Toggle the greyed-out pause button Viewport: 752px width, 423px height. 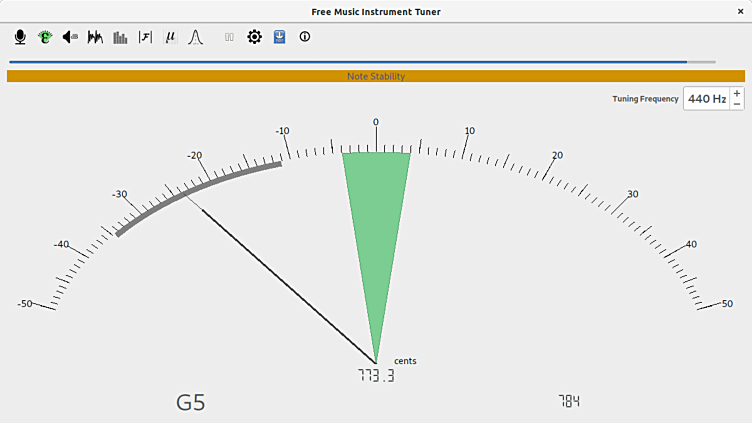click(x=229, y=37)
